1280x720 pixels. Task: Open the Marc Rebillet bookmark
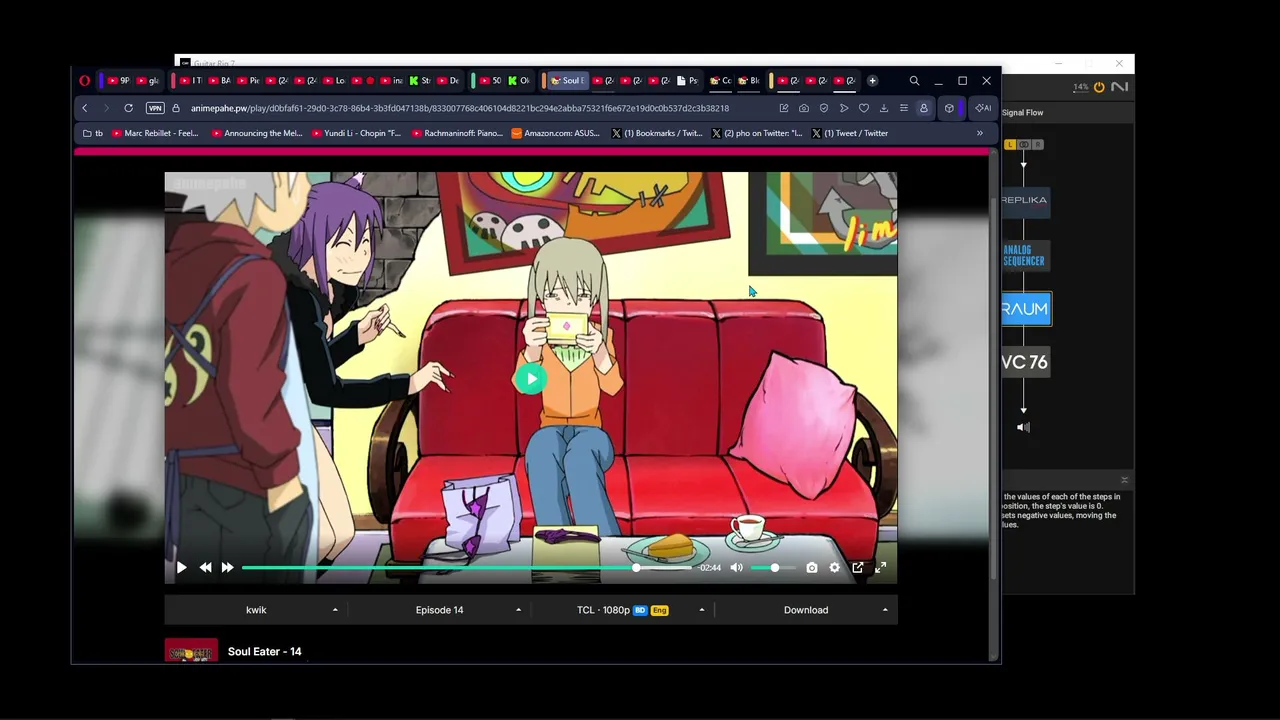[x=155, y=133]
